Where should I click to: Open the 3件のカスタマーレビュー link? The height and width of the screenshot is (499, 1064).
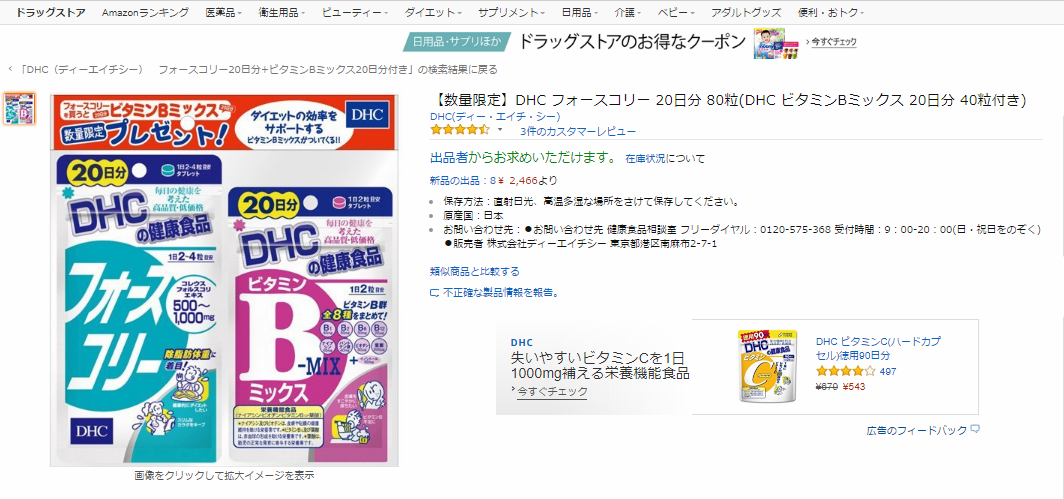coord(578,131)
